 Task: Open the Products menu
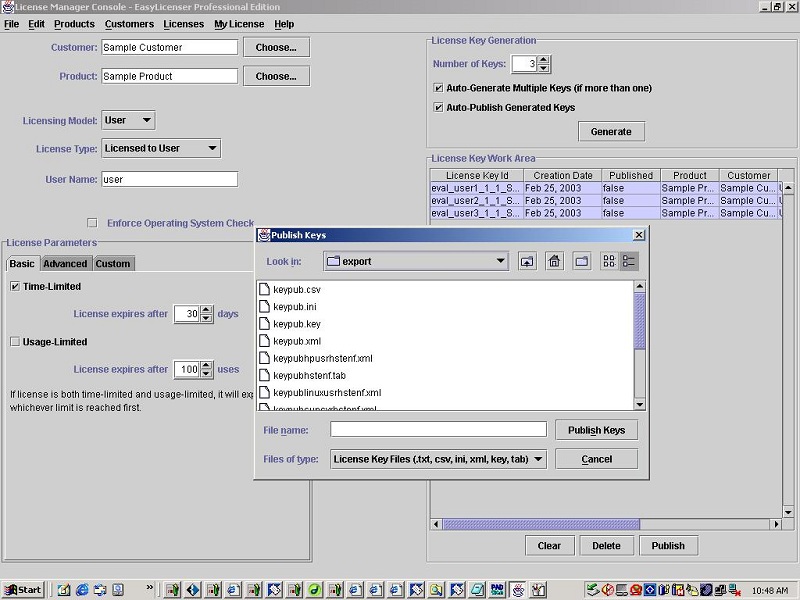click(74, 24)
